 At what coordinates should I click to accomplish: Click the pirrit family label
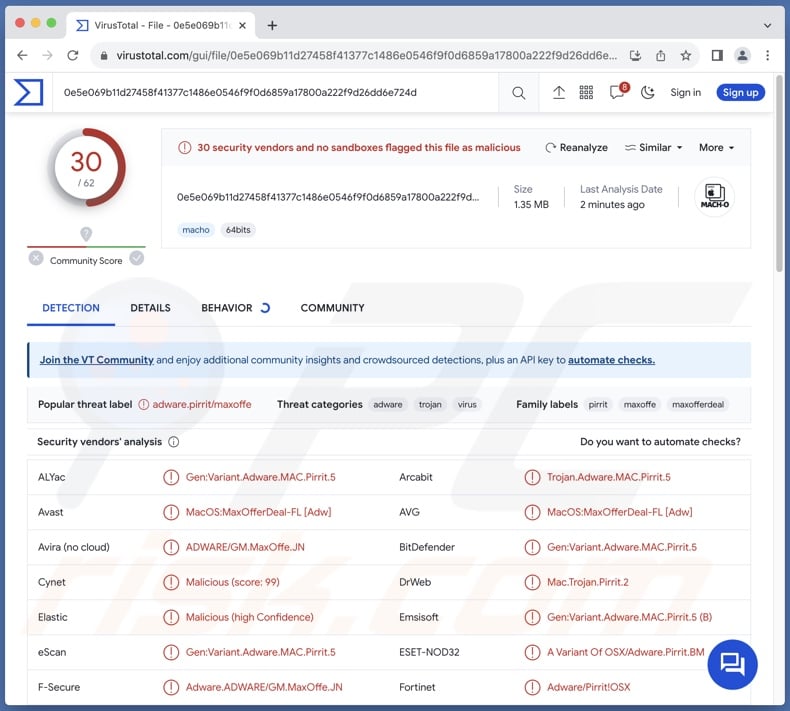click(598, 405)
